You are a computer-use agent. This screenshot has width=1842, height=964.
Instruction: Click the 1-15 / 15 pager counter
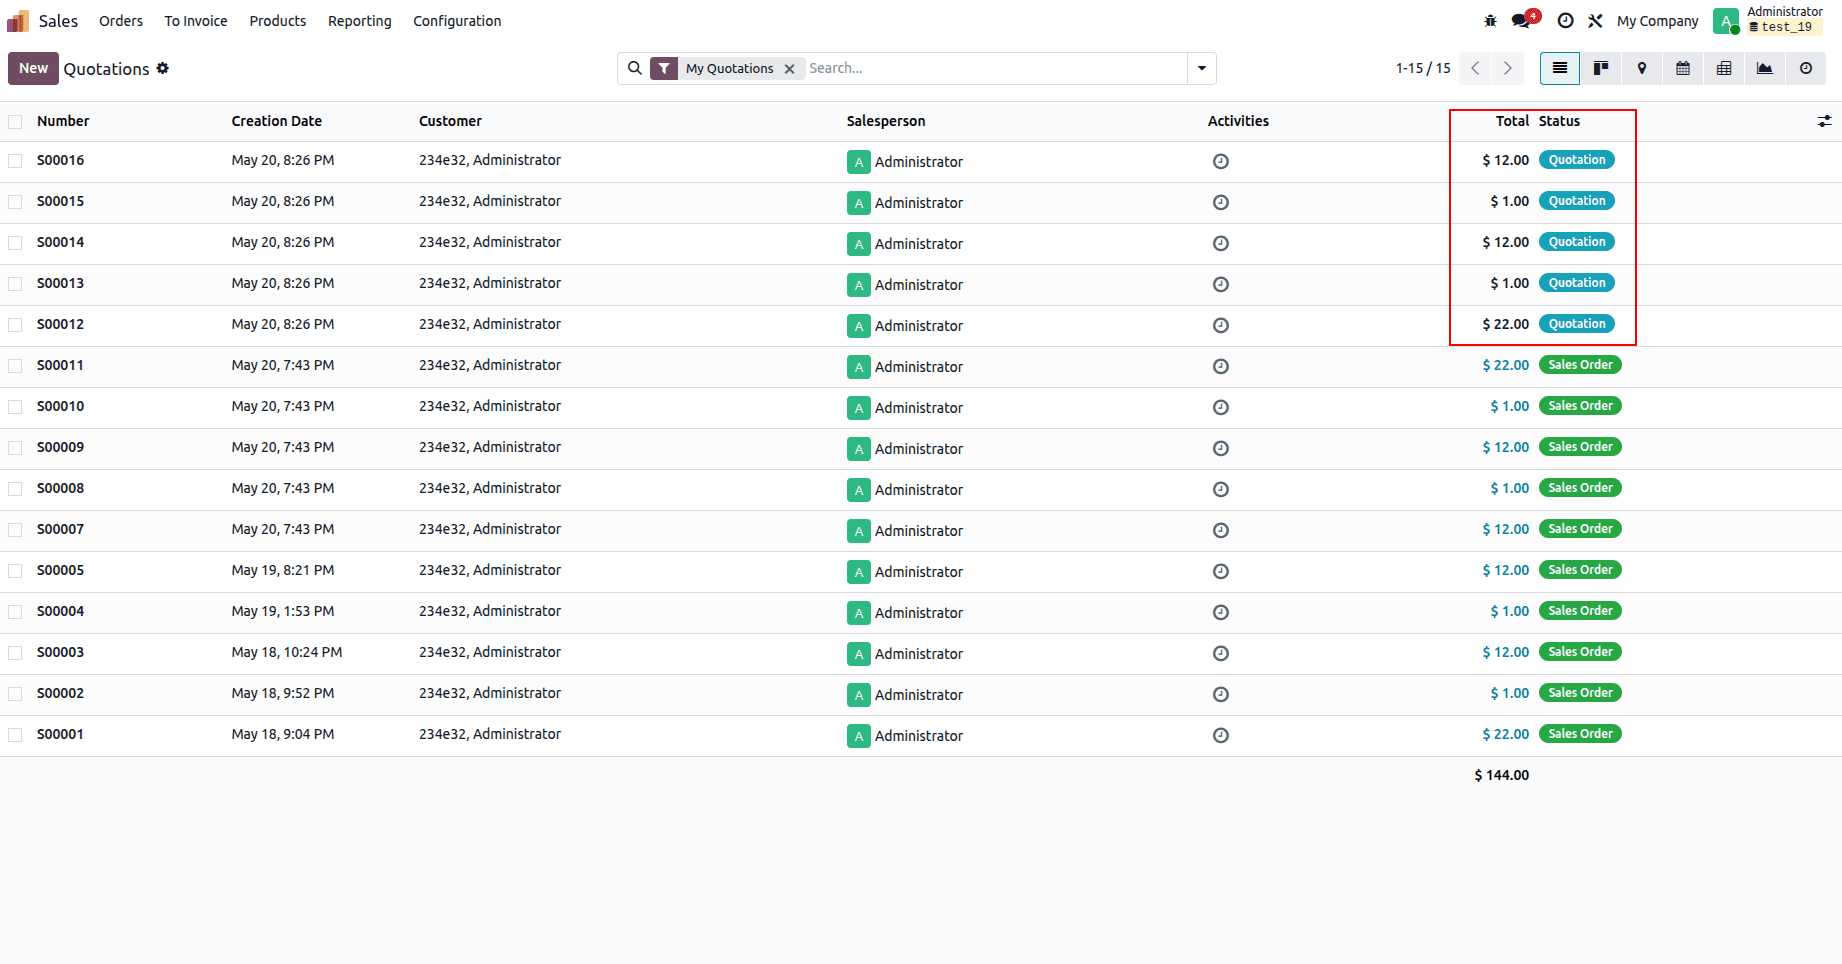[x=1422, y=68]
